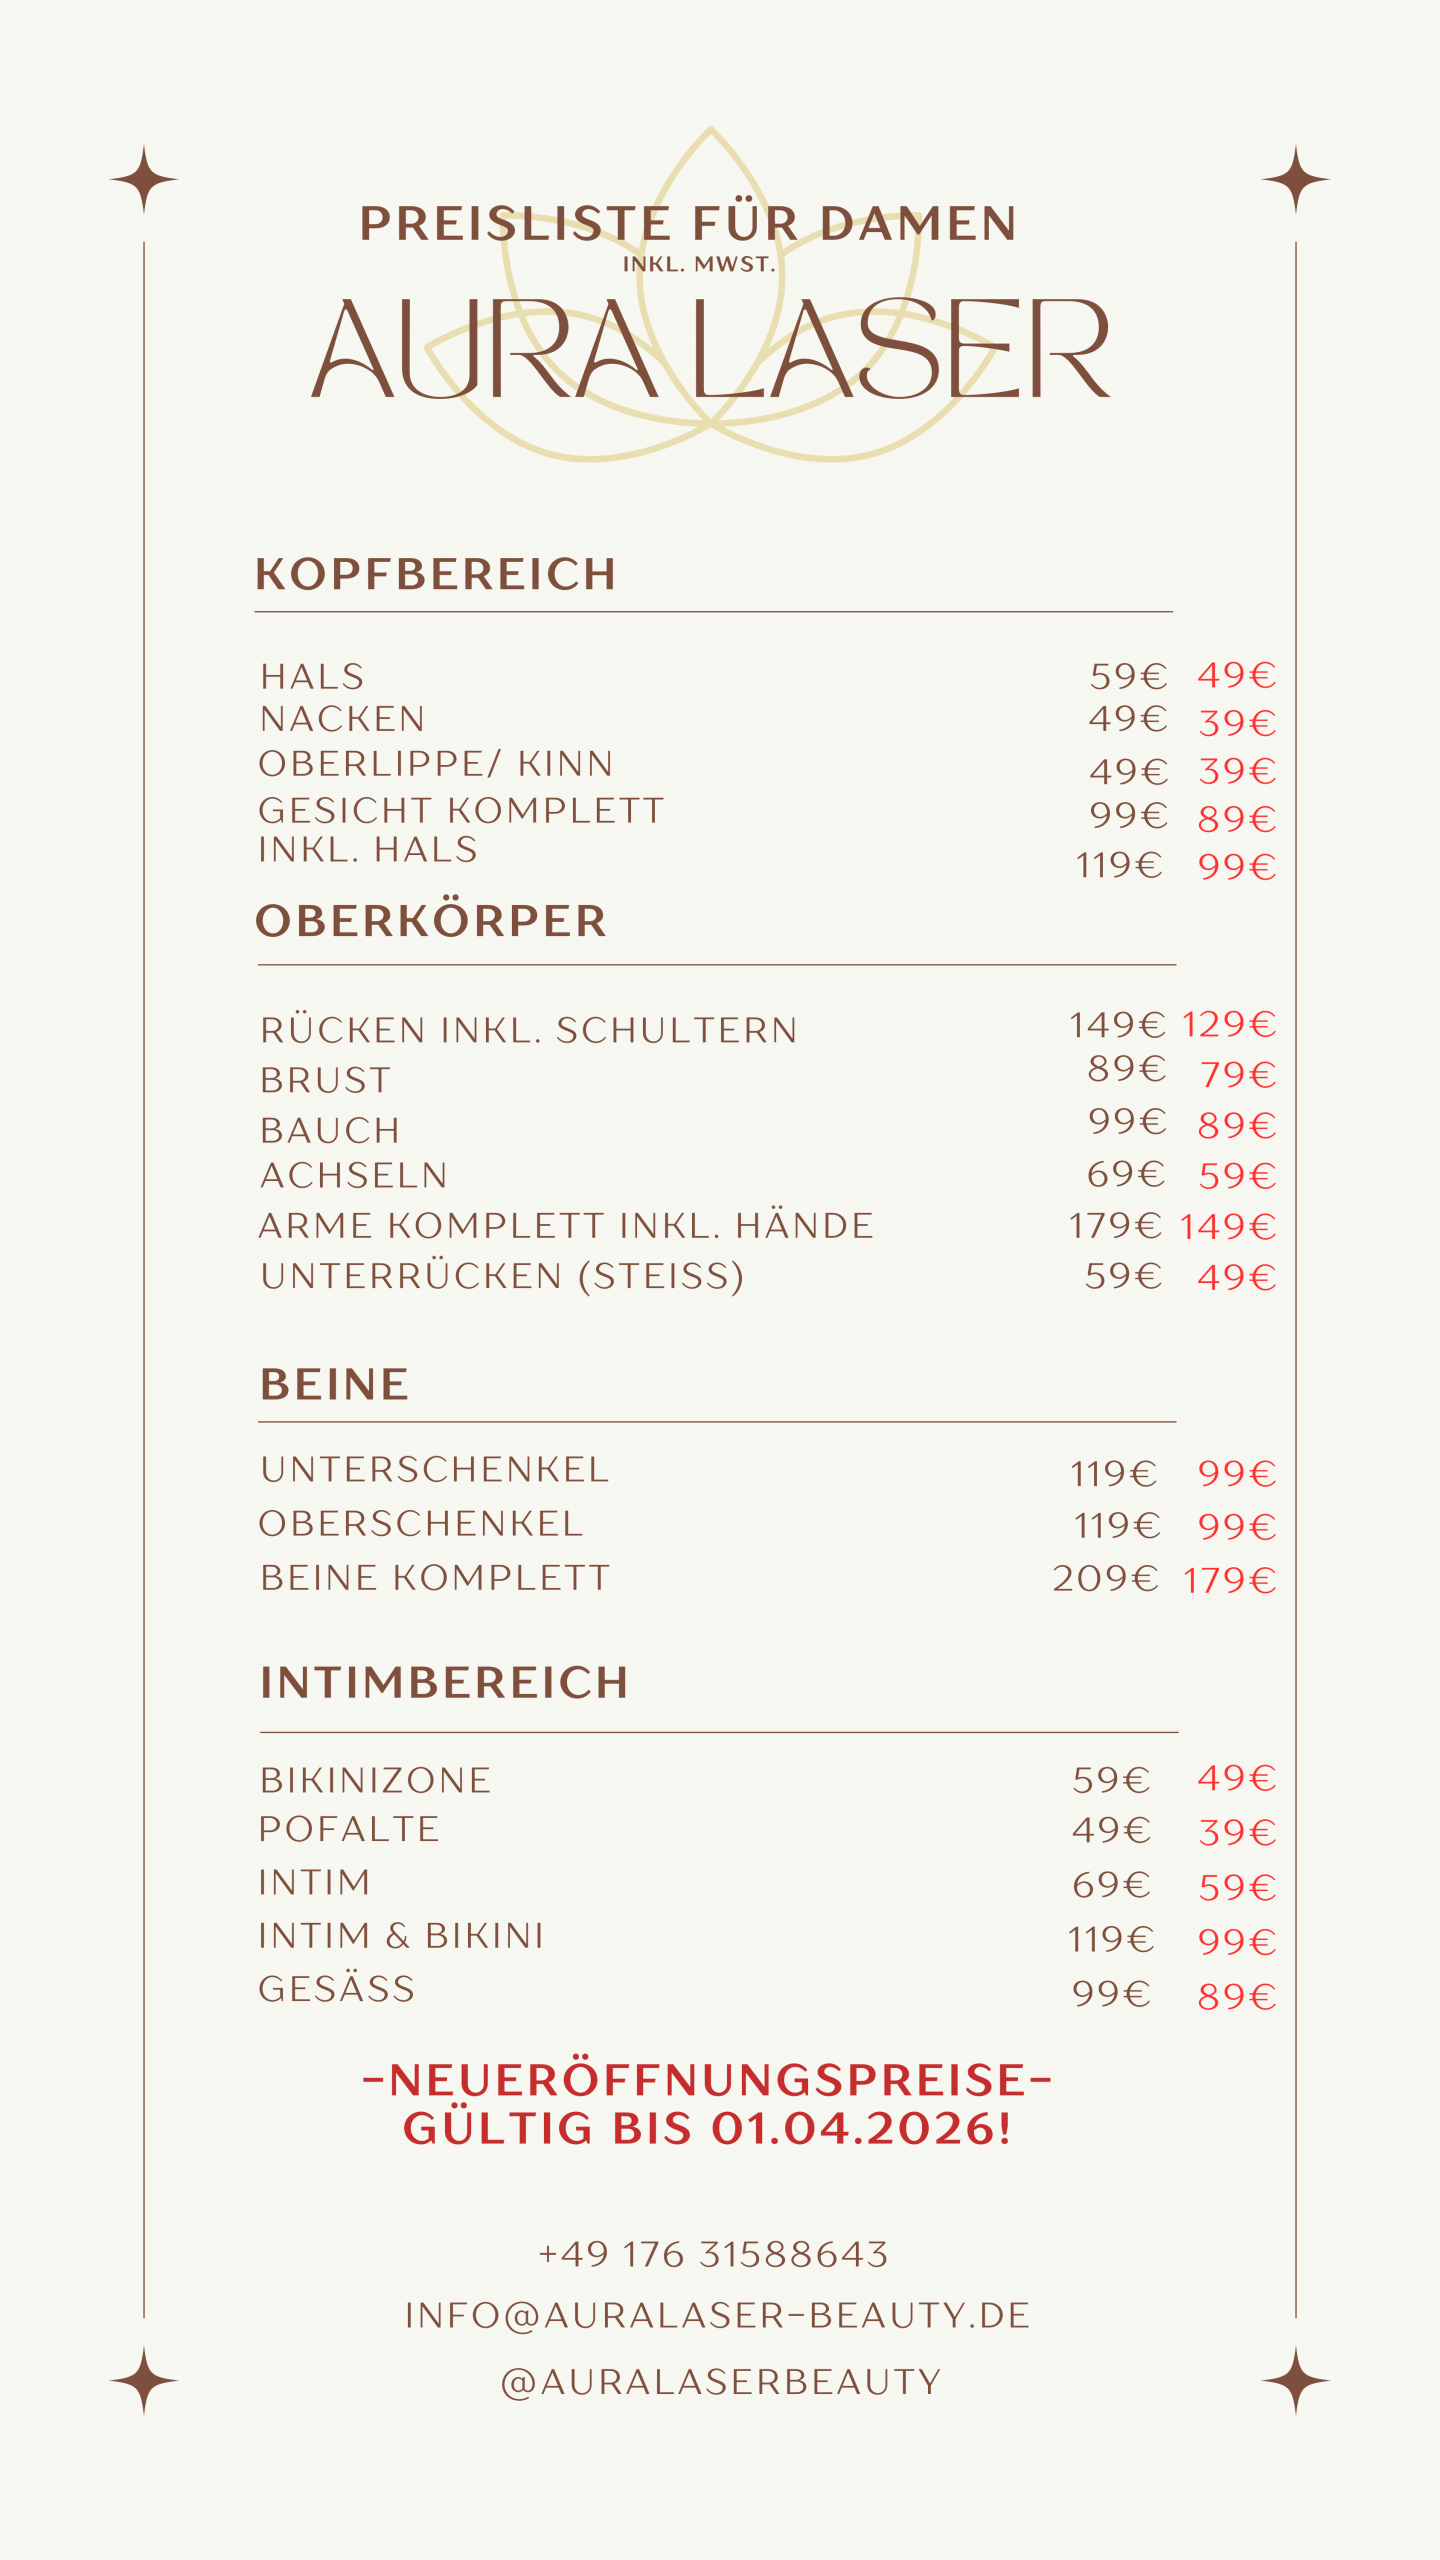Viewport: 1440px width, 2560px height.
Task: Select the Rücken inkl. Schultern treatment
Action: coord(528,1030)
